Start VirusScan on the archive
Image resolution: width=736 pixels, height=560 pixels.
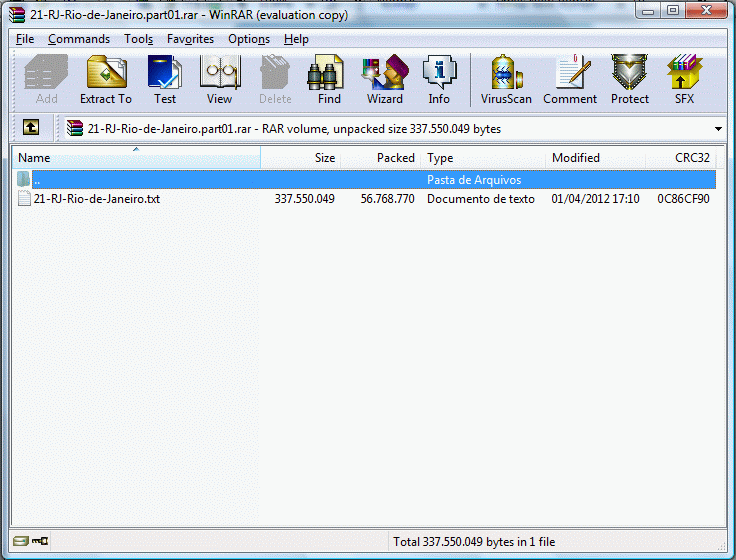coord(507,80)
